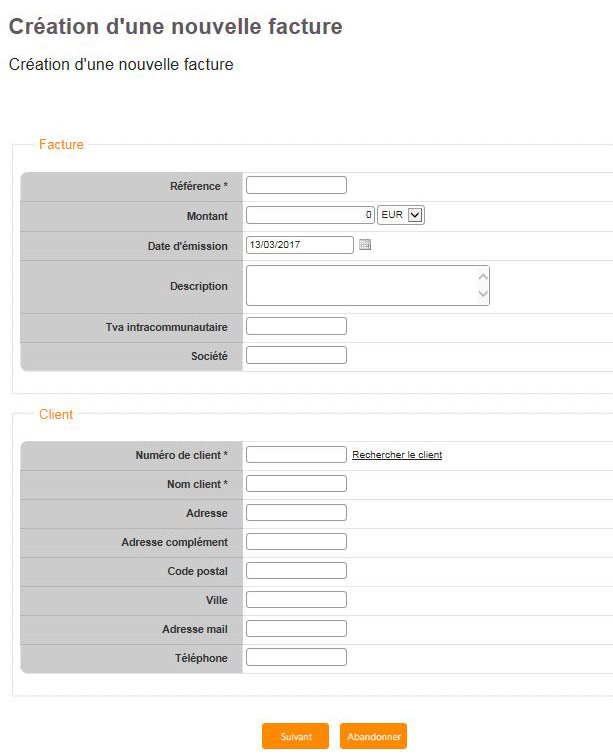
Task: Open the Rechercher le client link
Action: (397, 455)
